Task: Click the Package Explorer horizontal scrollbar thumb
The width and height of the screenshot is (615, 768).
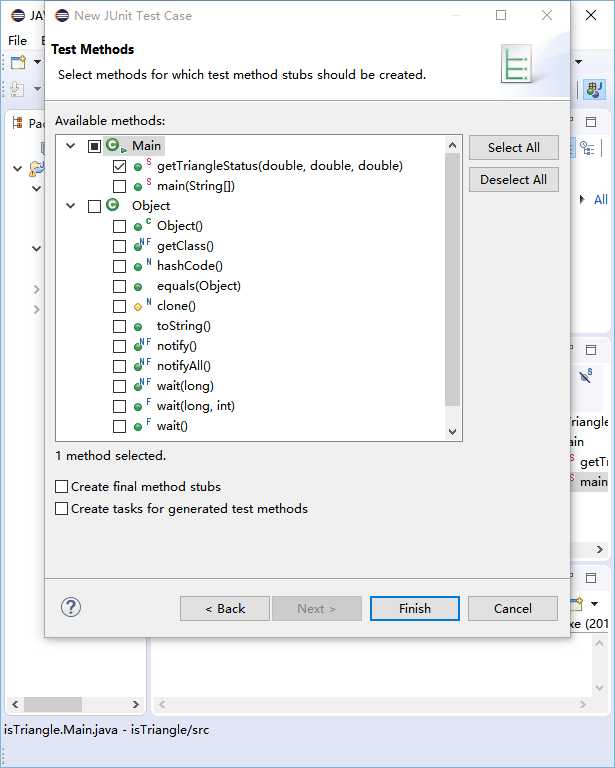Action: click(x=53, y=704)
